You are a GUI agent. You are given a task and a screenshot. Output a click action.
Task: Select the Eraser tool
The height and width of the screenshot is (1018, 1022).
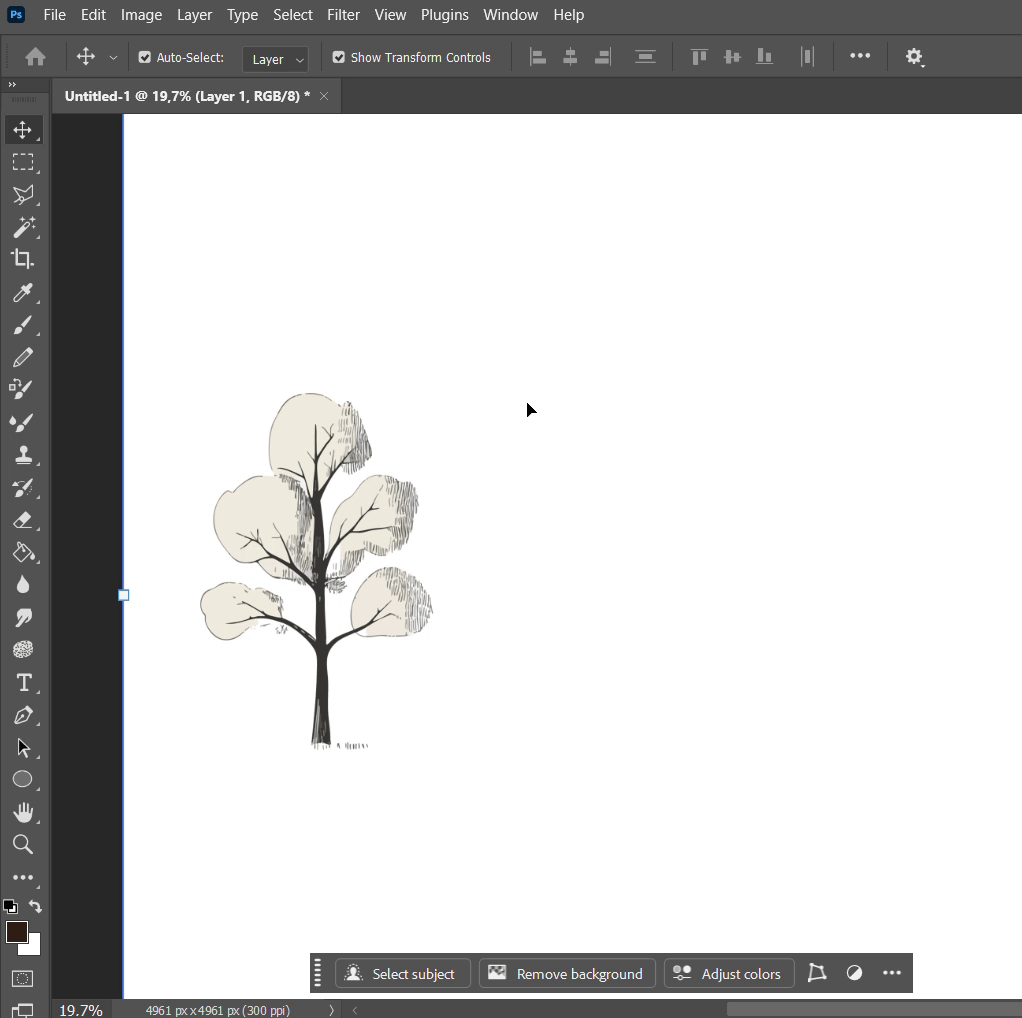[23, 520]
